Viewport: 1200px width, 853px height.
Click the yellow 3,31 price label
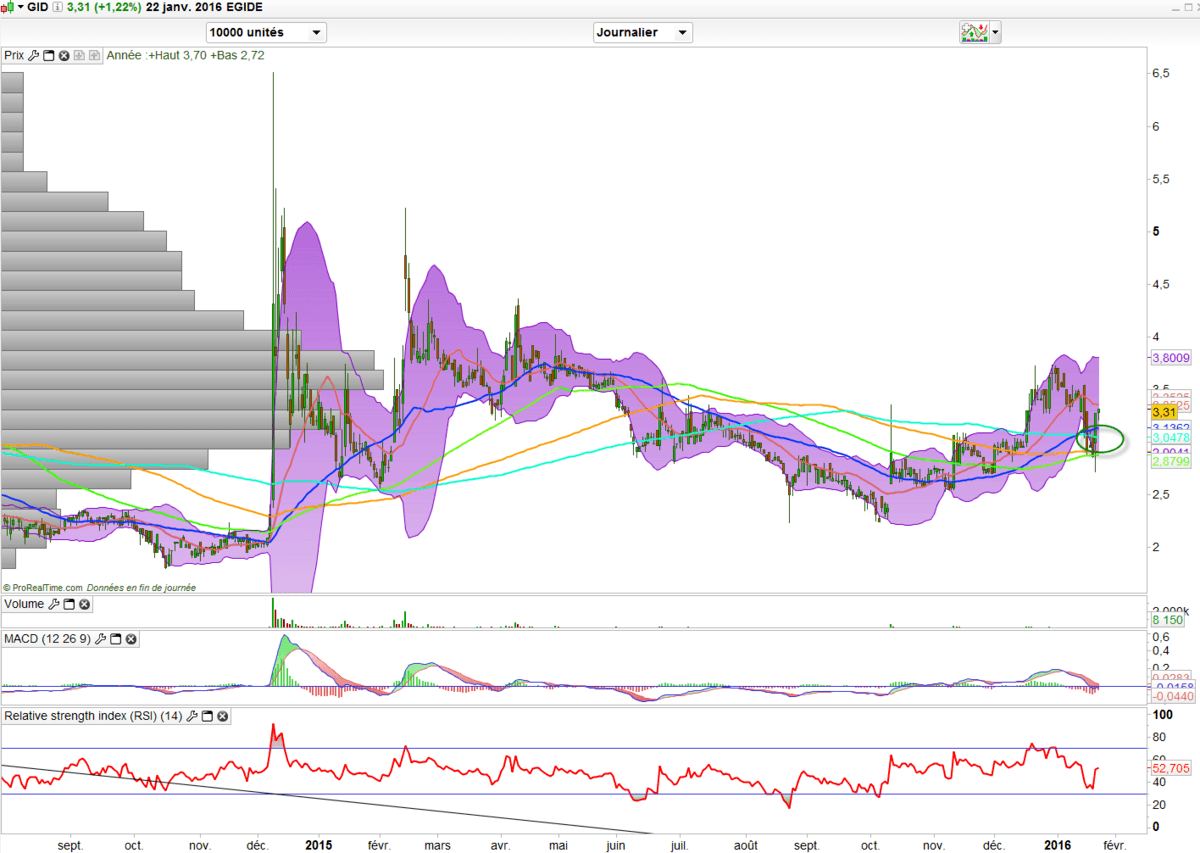click(x=1162, y=412)
